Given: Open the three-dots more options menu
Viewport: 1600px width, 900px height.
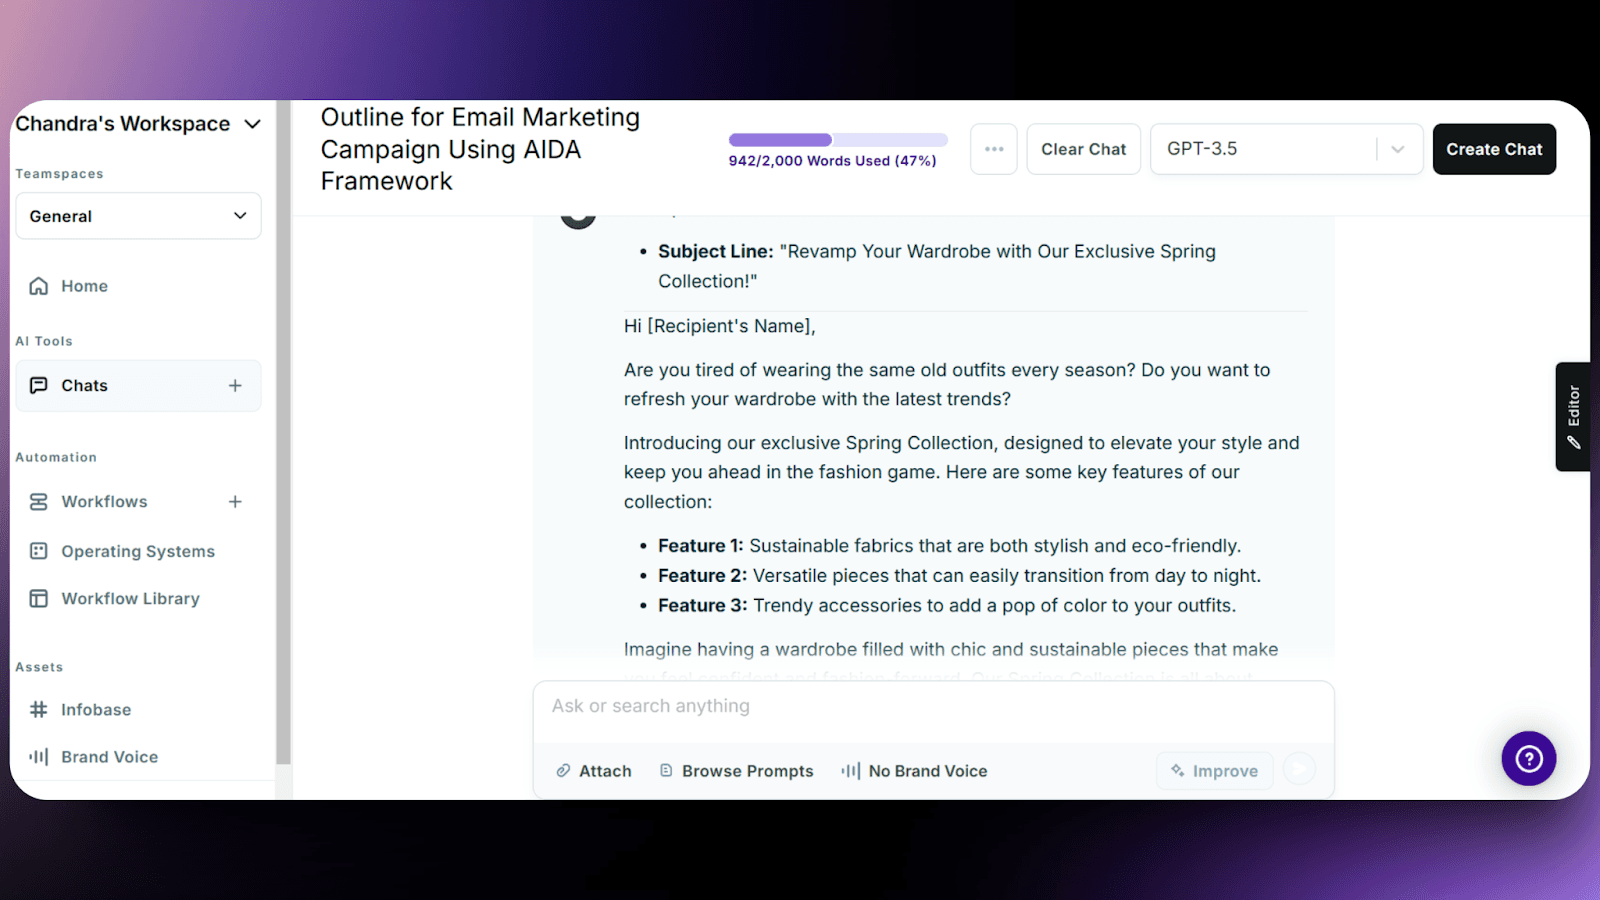Looking at the screenshot, I should point(994,149).
